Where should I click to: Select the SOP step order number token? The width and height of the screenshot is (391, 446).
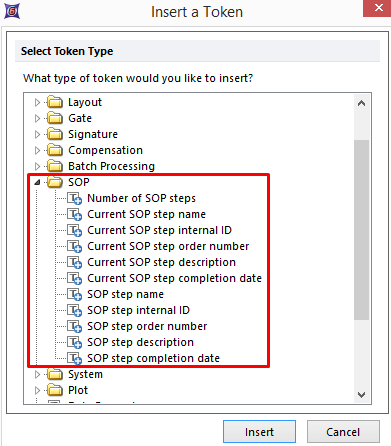pyautogui.click(x=147, y=326)
